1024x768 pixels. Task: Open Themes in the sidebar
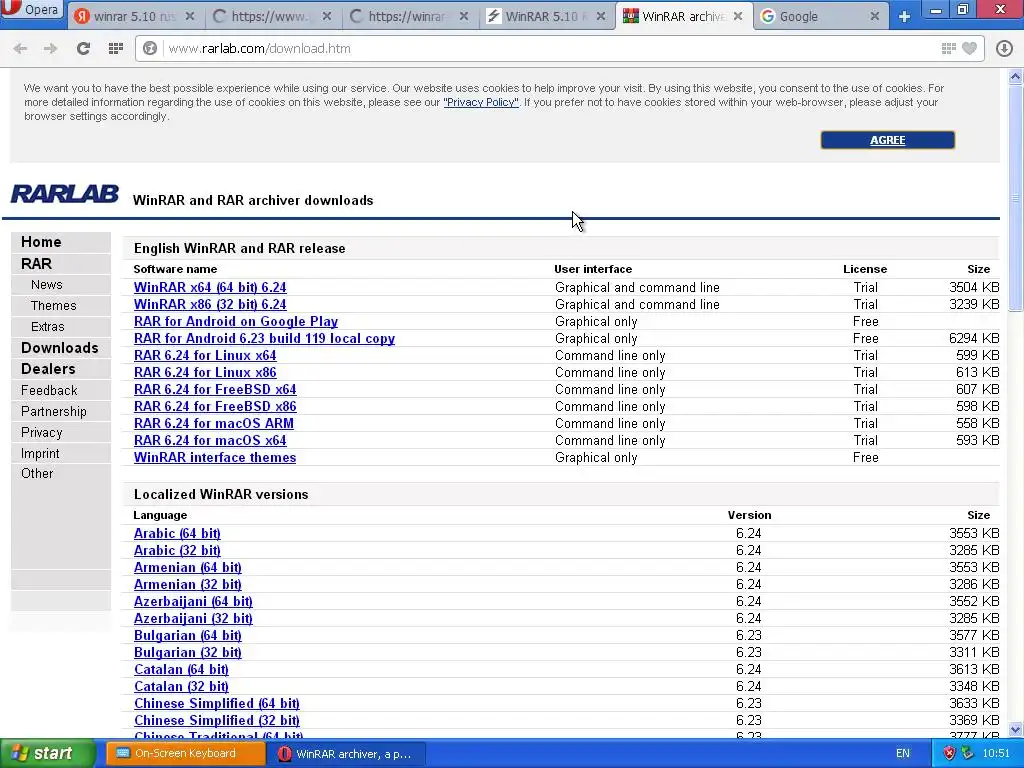tap(54, 306)
